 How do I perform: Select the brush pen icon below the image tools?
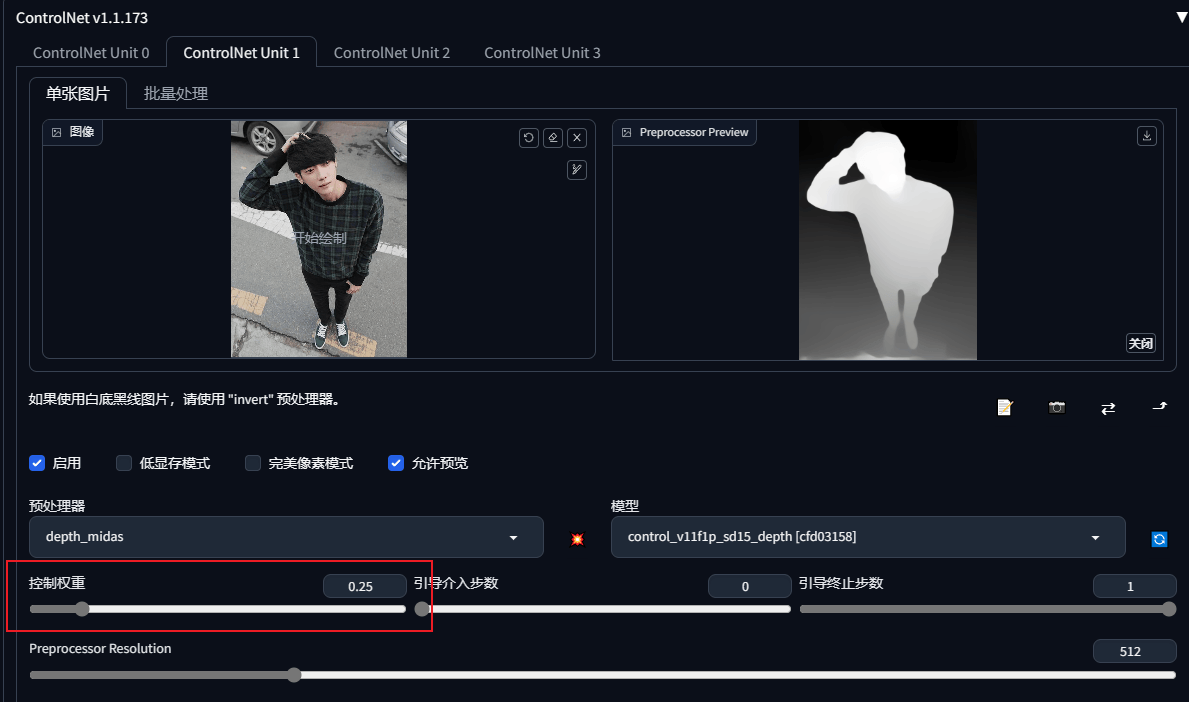(577, 170)
